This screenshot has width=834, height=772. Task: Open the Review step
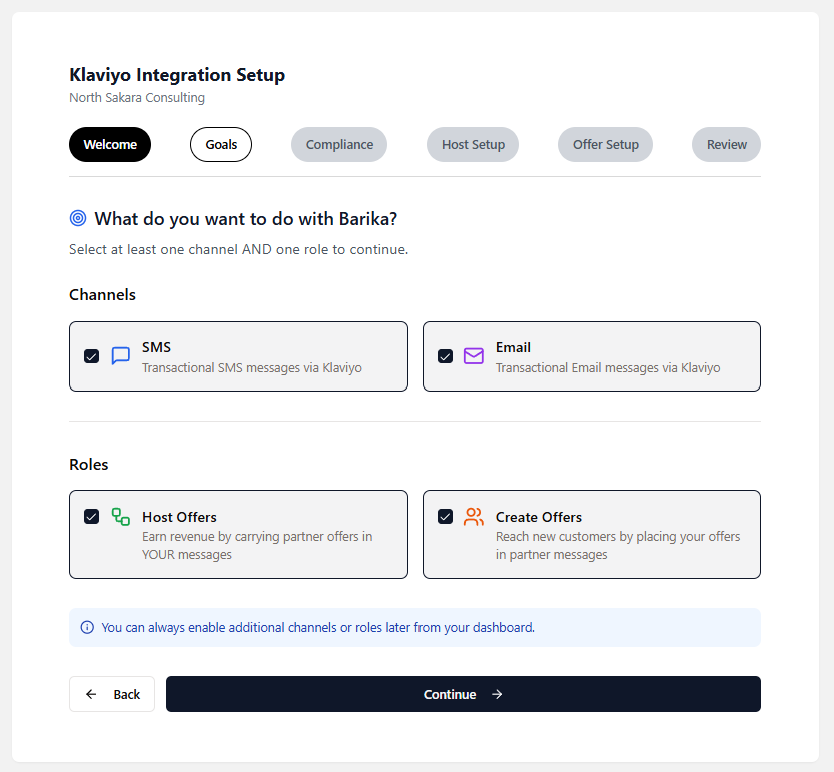click(x=726, y=144)
